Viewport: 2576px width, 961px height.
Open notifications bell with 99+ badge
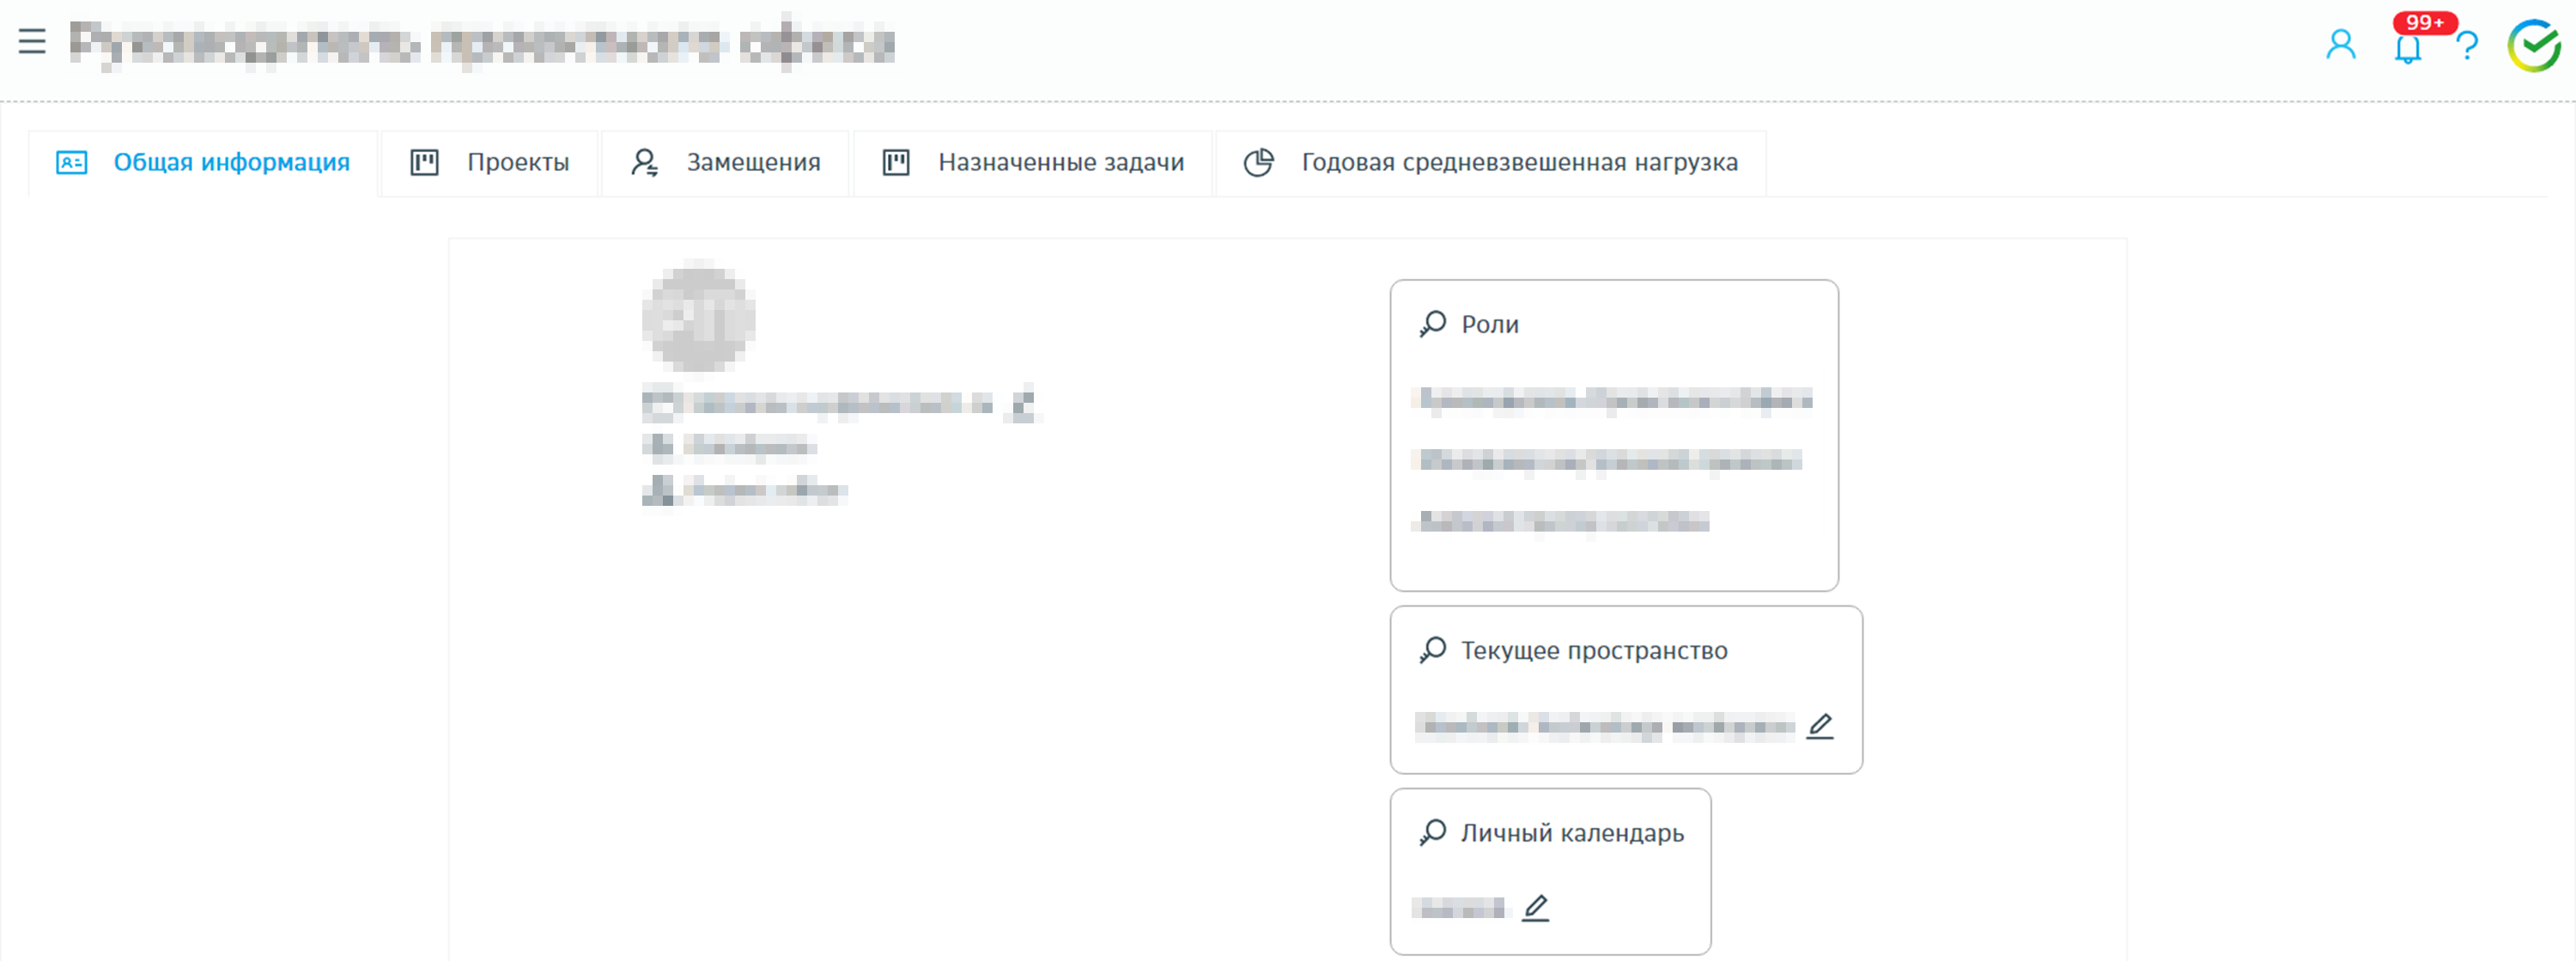(x=2407, y=47)
